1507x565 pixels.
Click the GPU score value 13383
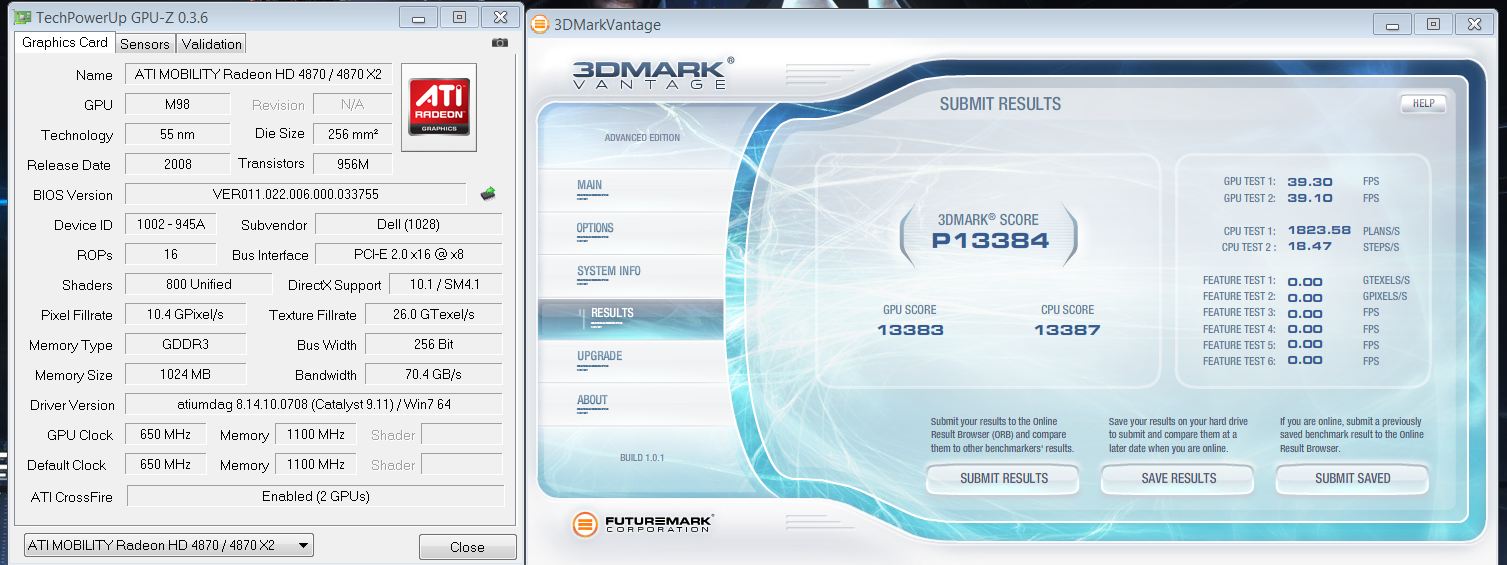click(910, 329)
